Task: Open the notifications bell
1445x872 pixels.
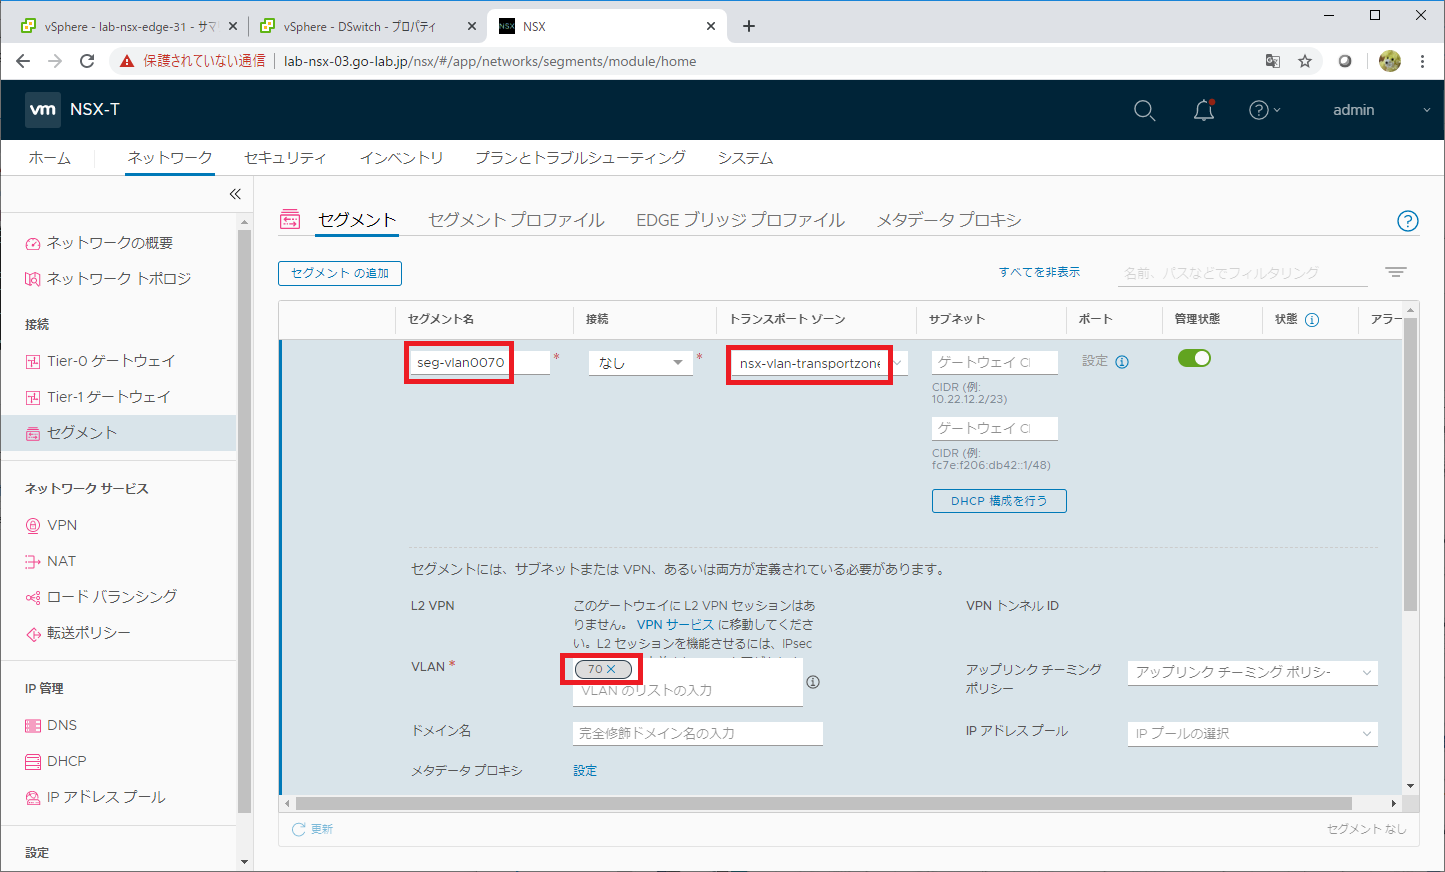Action: [1204, 110]
